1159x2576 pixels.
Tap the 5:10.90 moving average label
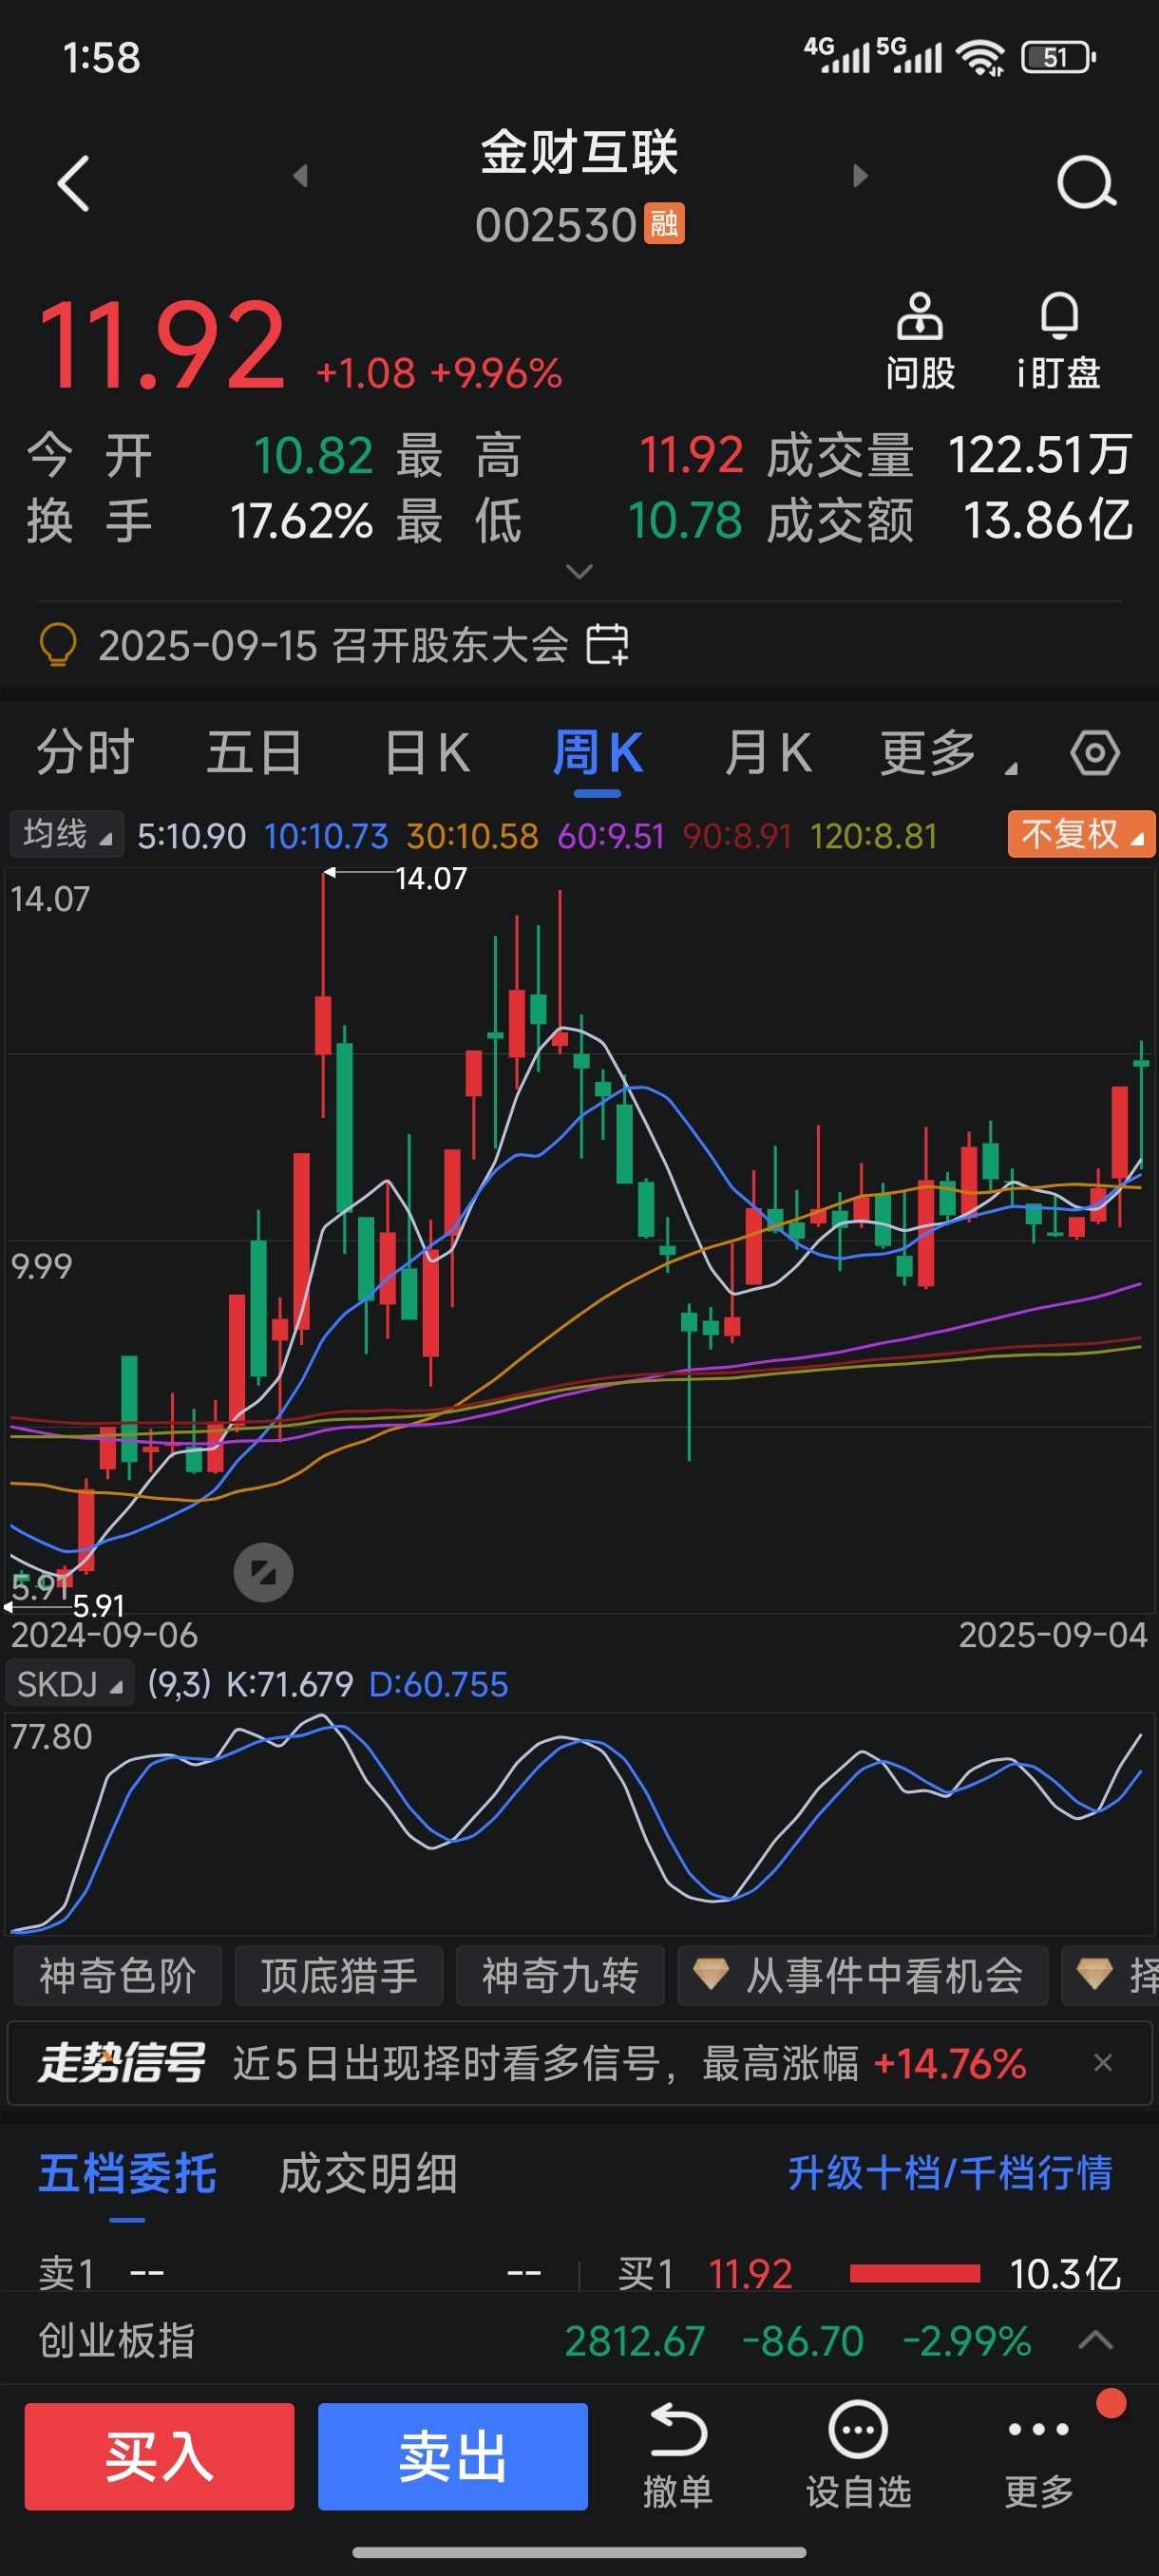point(191,835)
